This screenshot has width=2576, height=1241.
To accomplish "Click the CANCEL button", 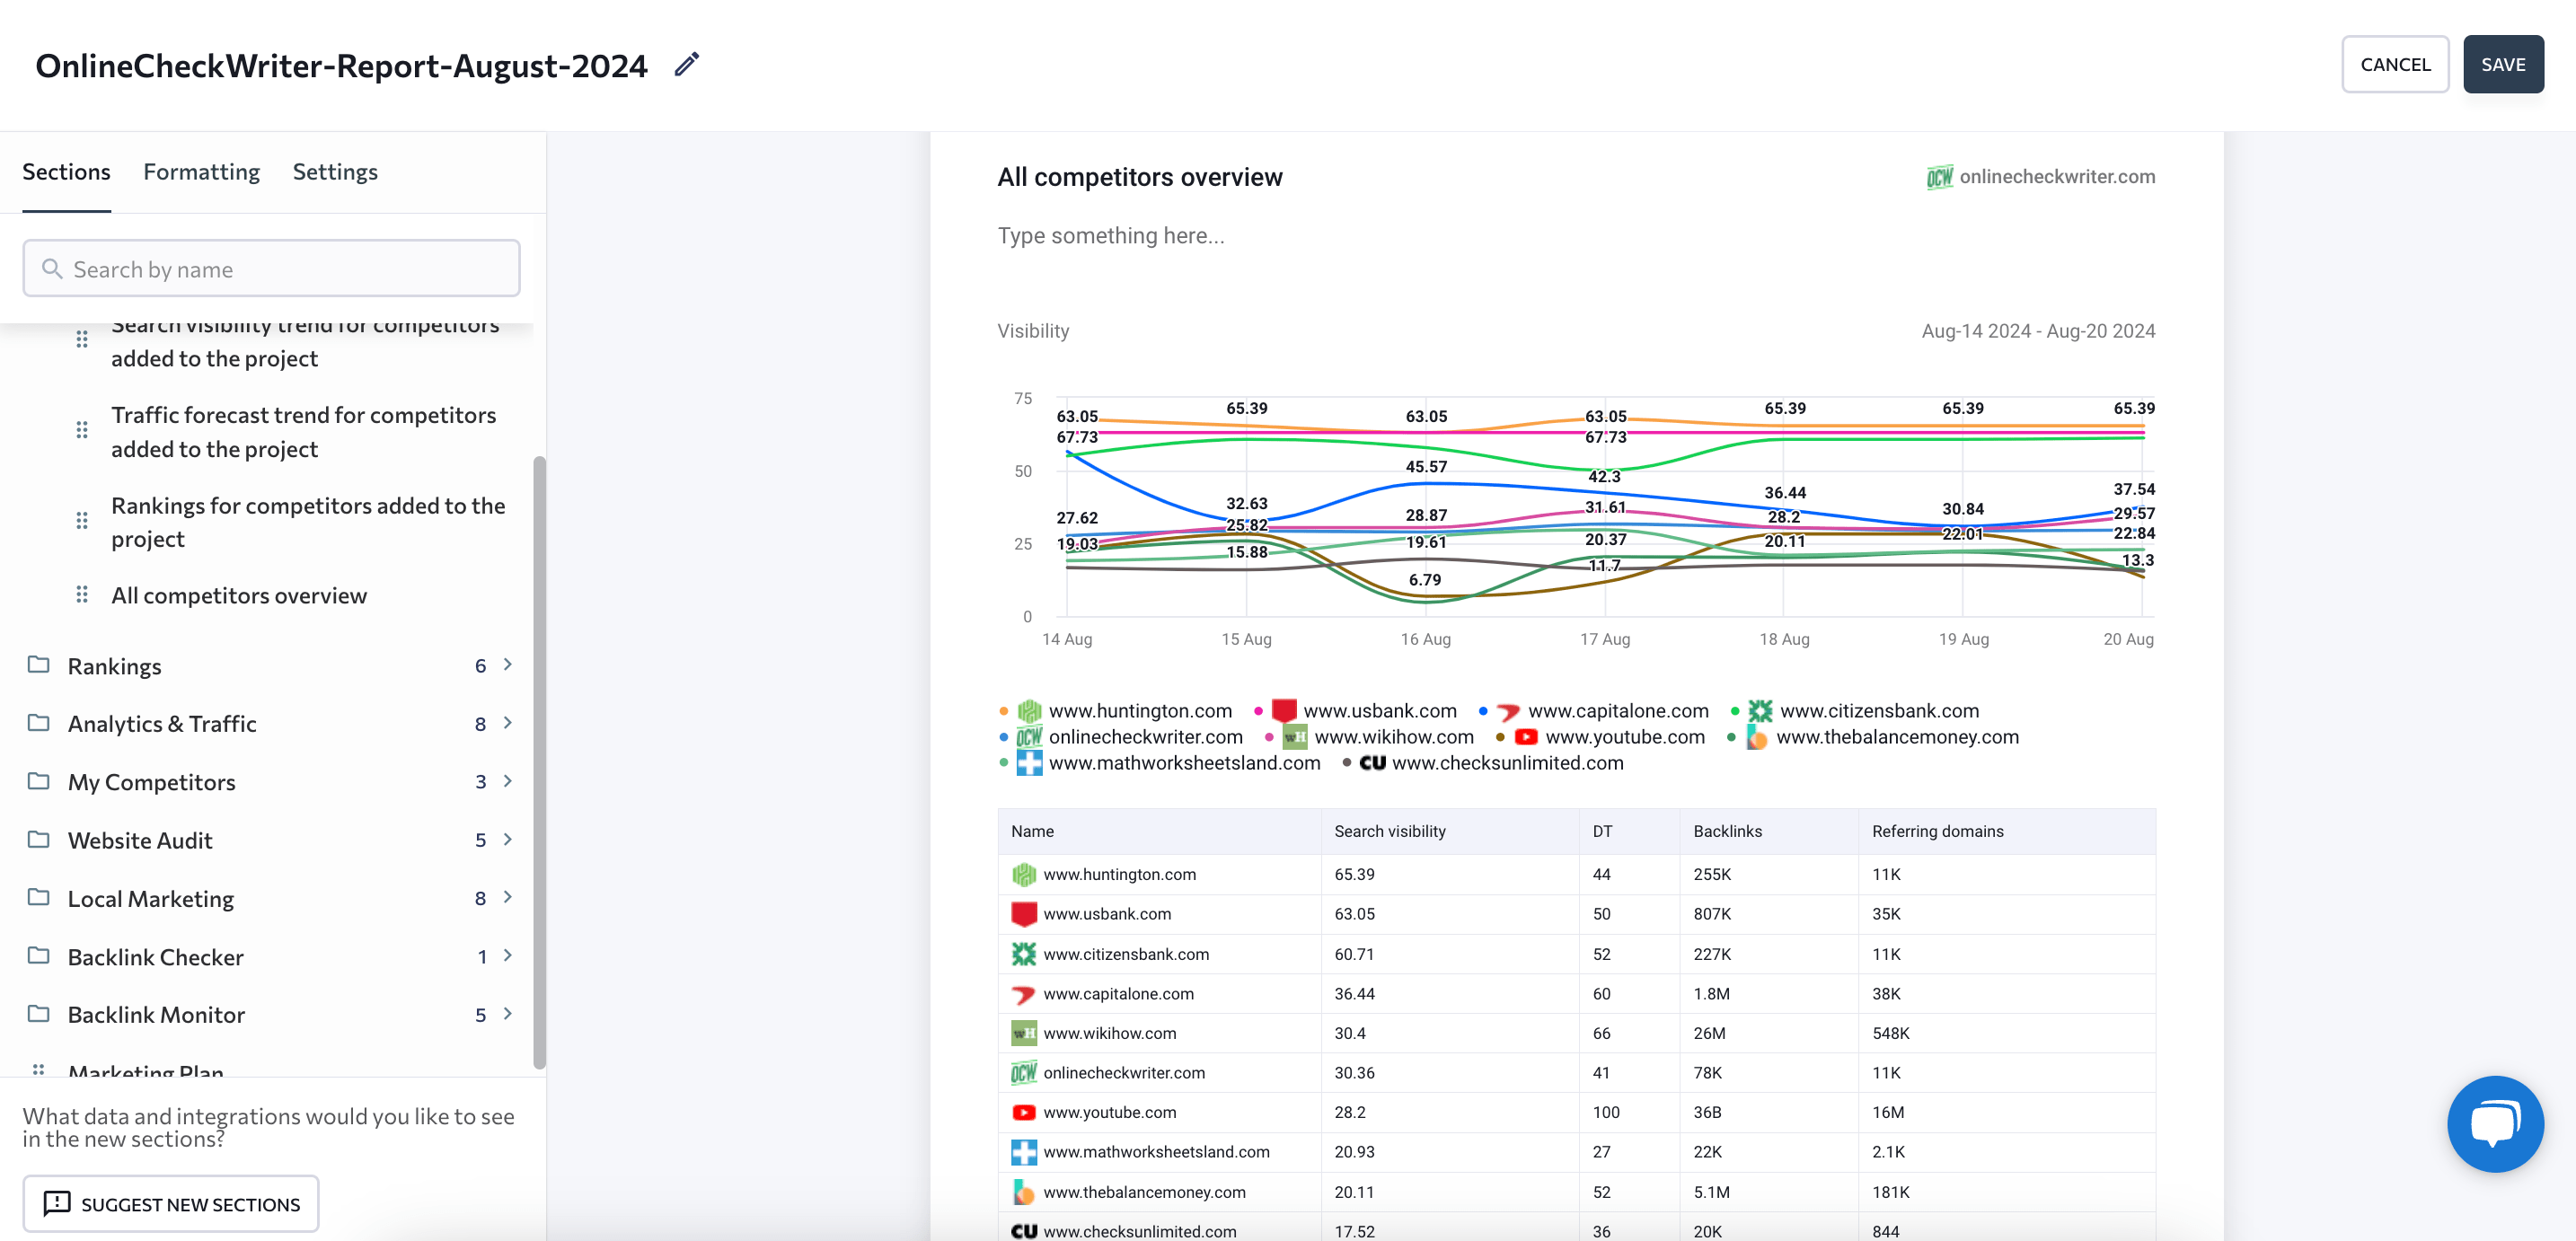I will point(2395,65).
